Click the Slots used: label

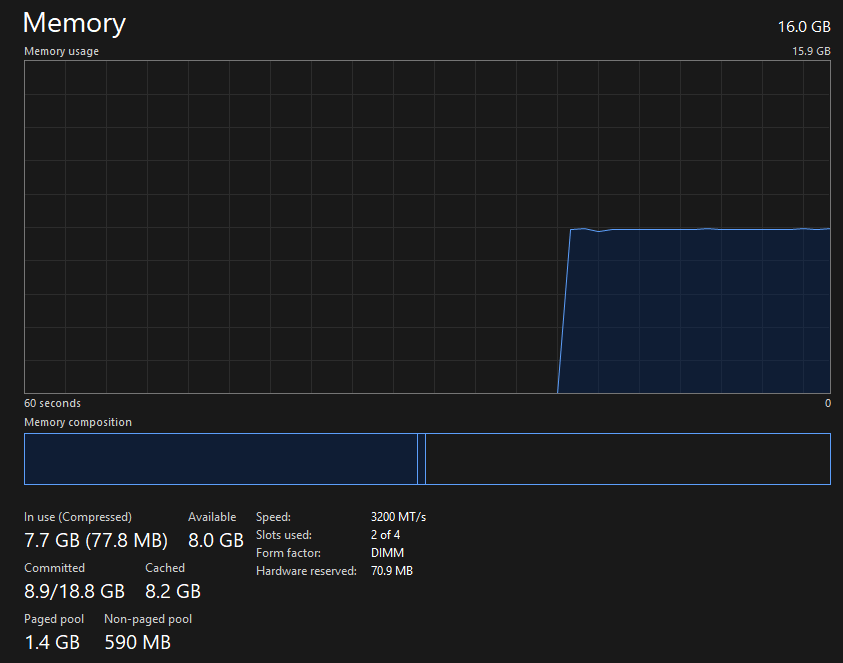[284, 535]
